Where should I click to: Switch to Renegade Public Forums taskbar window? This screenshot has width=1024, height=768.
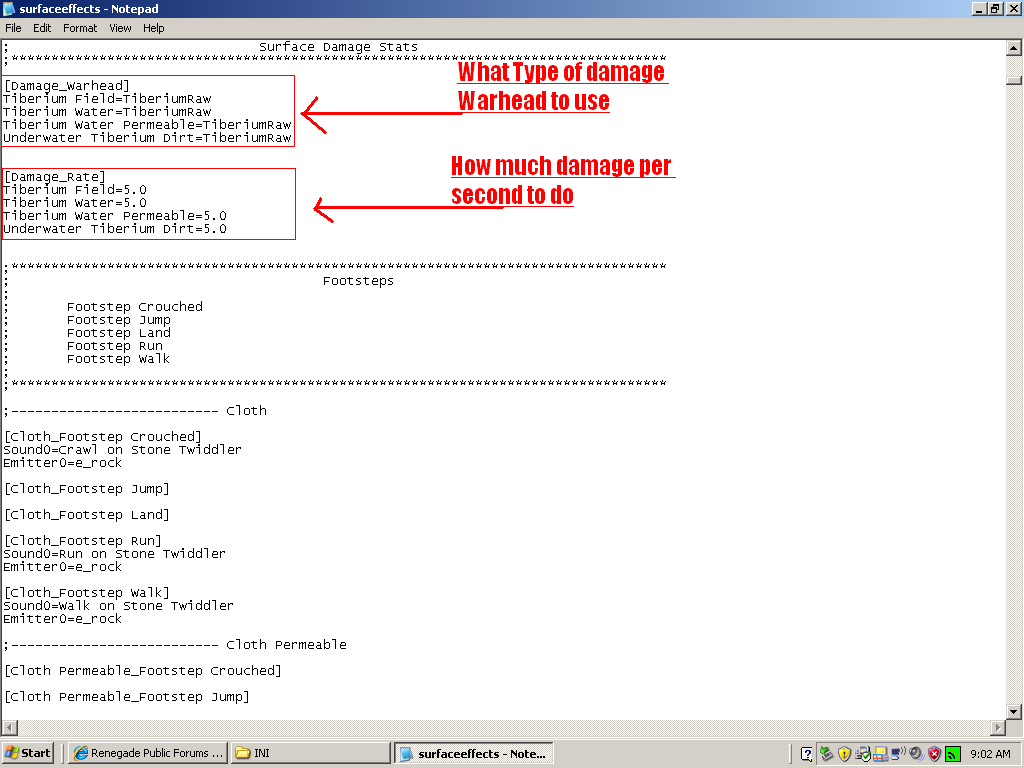147,753
